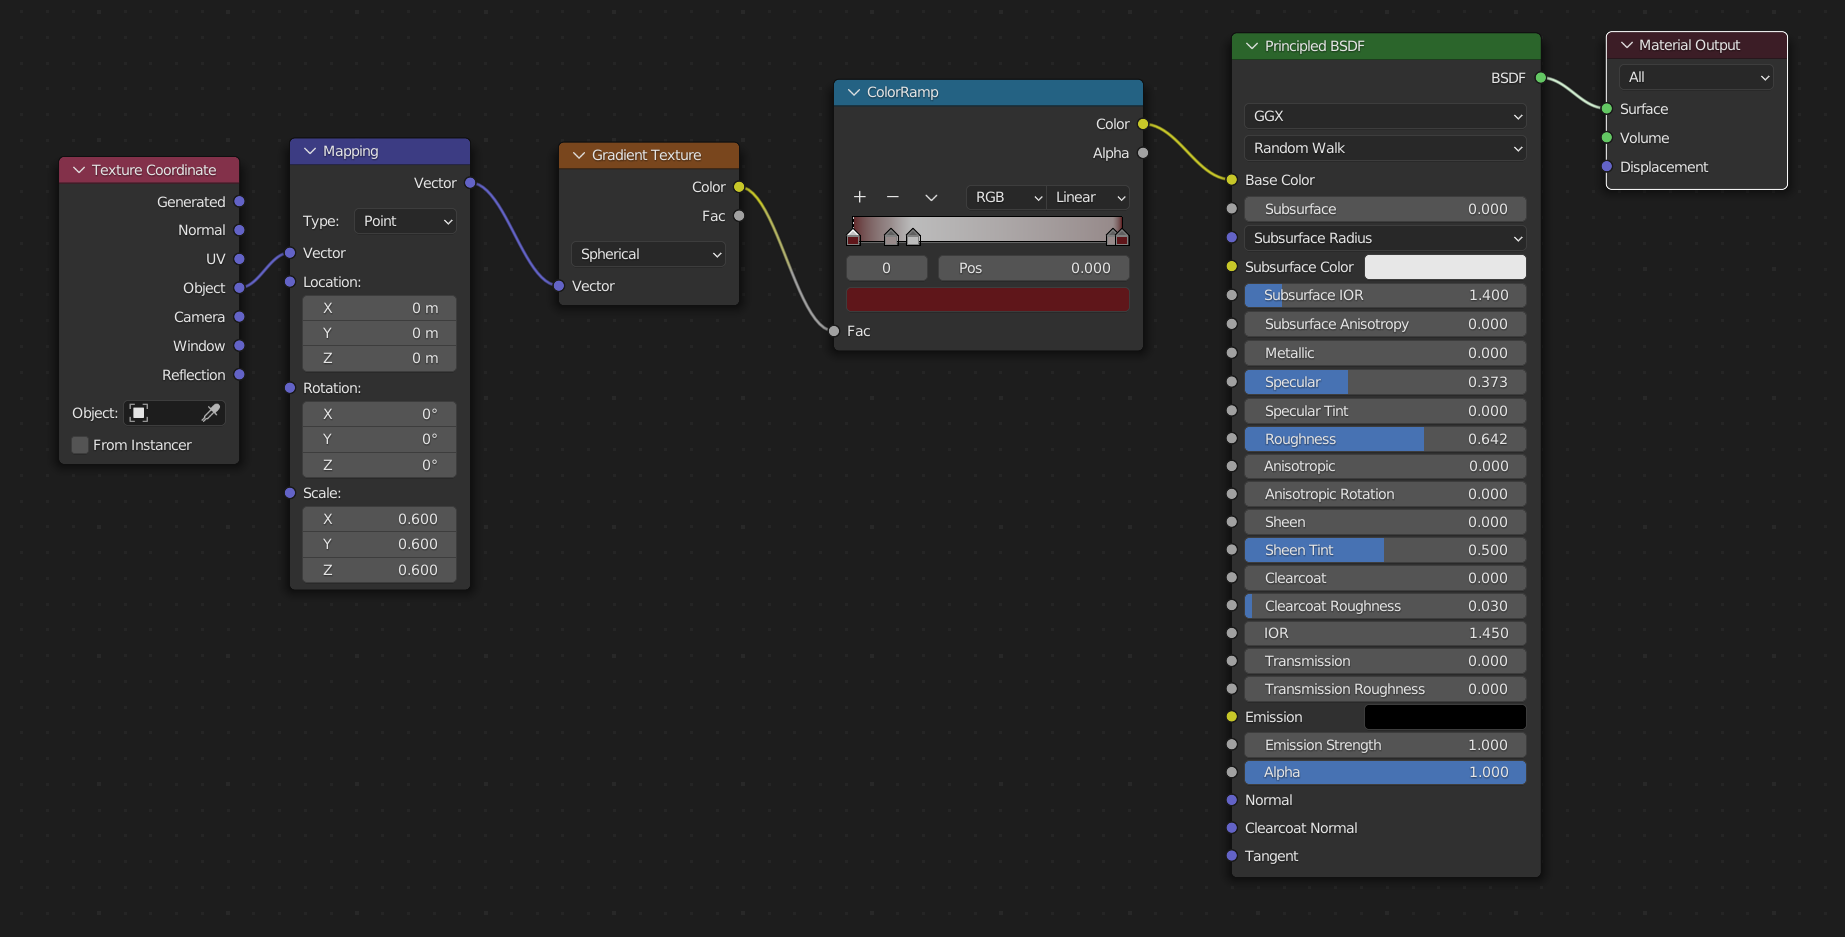
Task: Click the Rotation Z field in Mapping
Action: 379,465
